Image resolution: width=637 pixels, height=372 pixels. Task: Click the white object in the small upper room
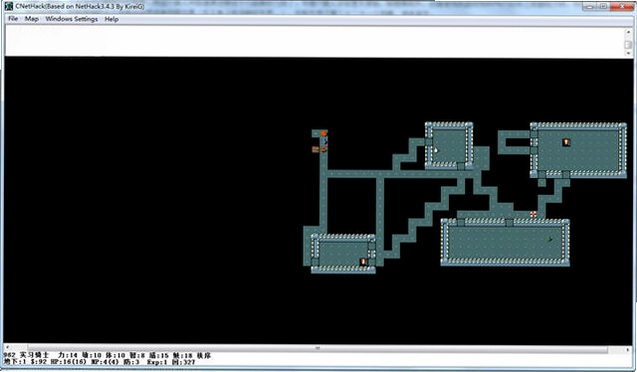coord(436,150)
